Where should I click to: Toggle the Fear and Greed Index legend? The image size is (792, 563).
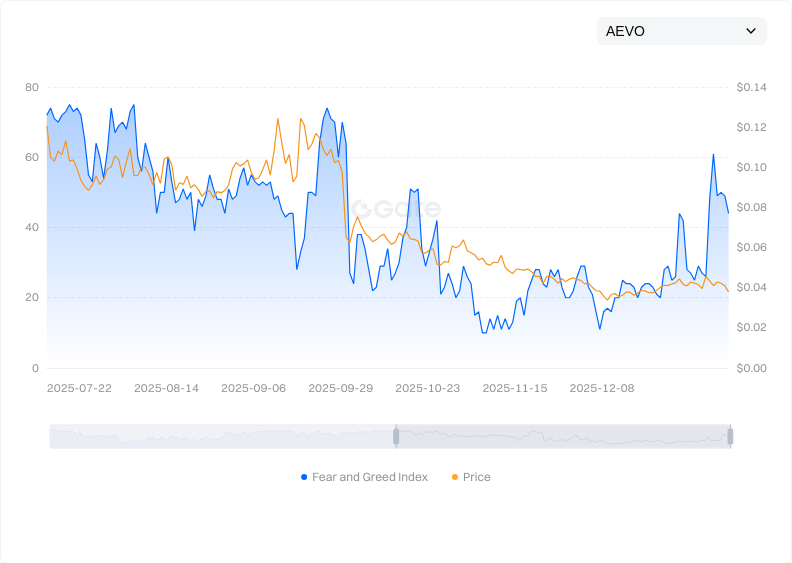tap(369, 477)
